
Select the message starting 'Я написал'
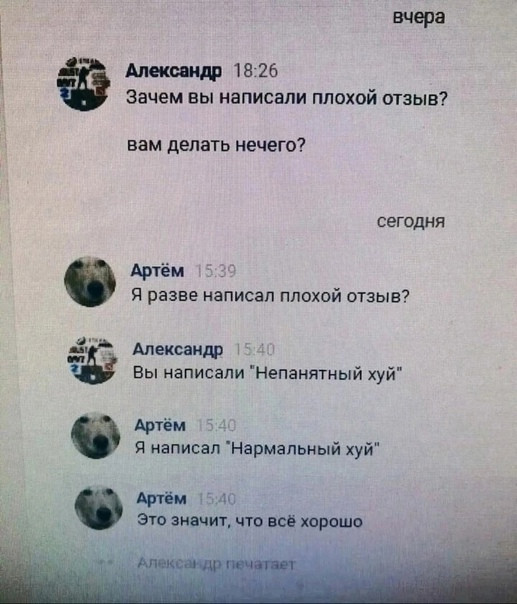point(257,449)
